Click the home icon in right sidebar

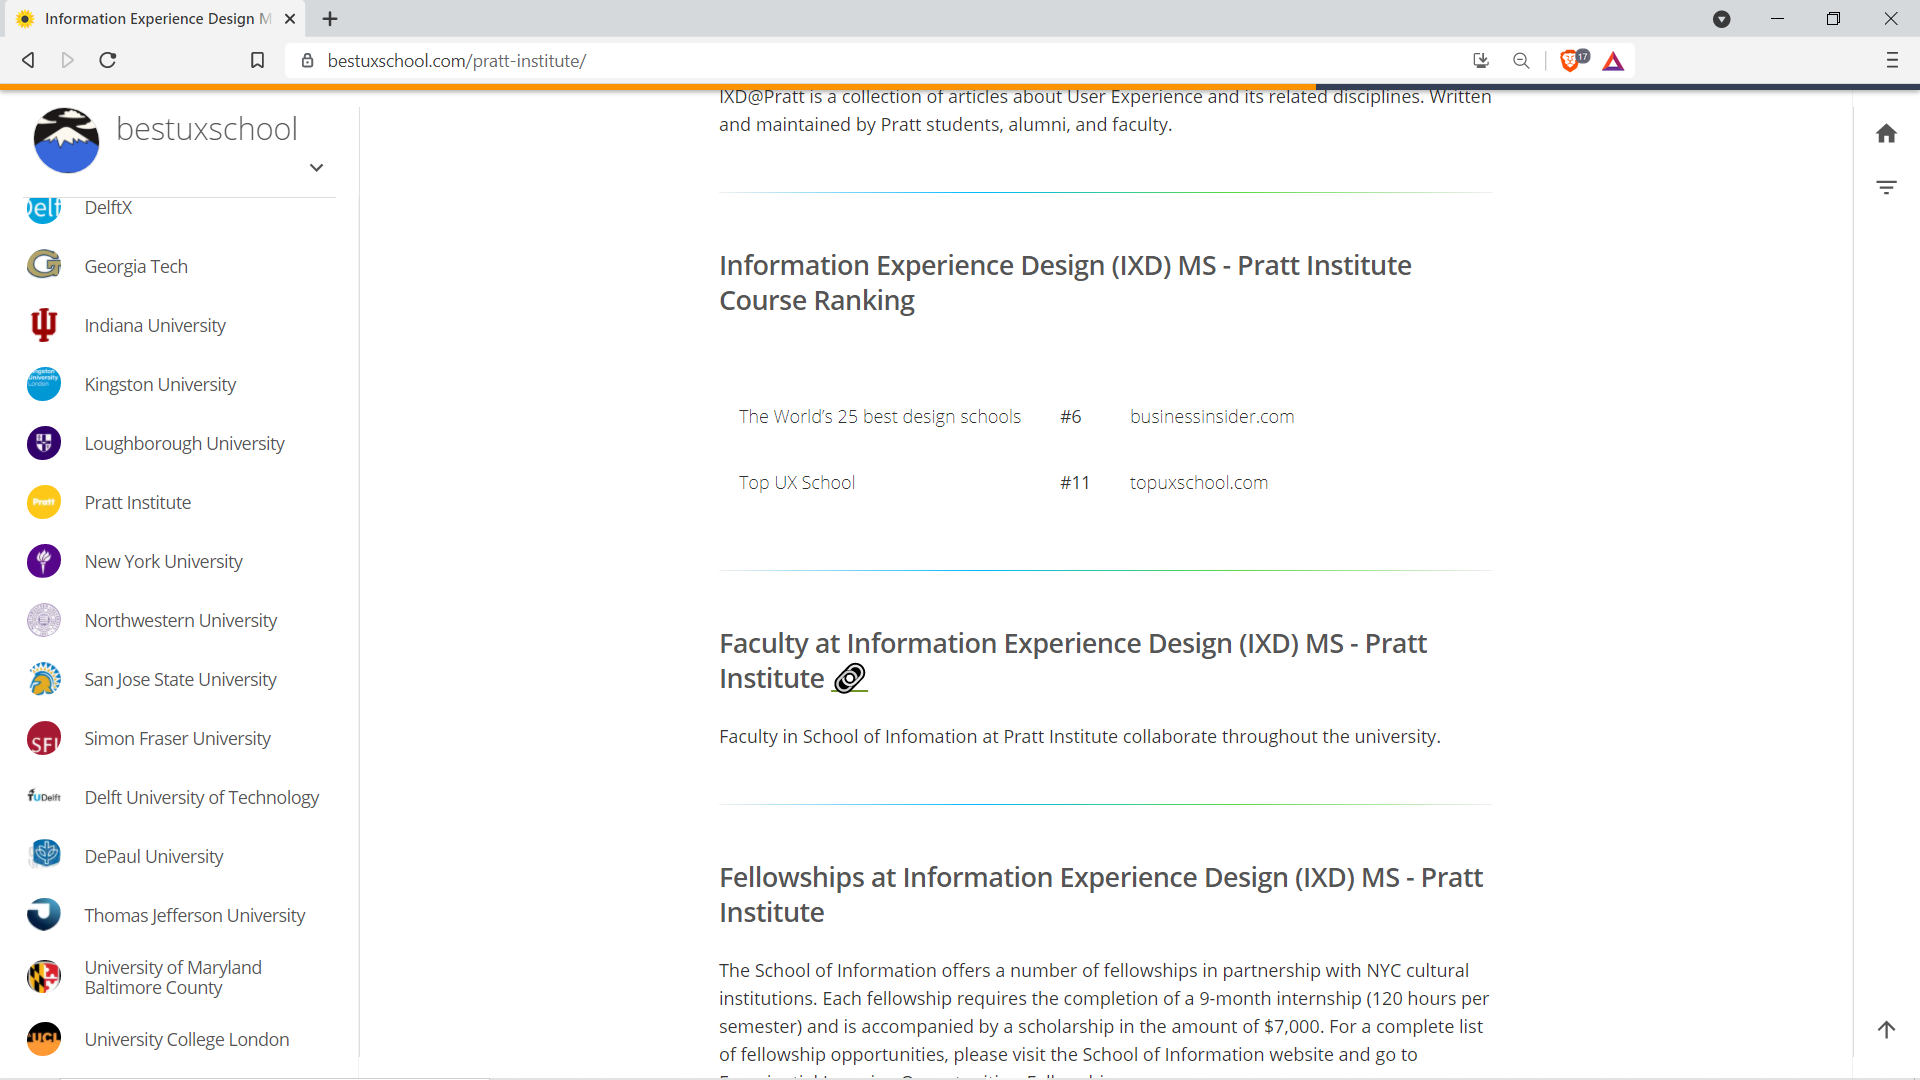[x=1886, y=134]
